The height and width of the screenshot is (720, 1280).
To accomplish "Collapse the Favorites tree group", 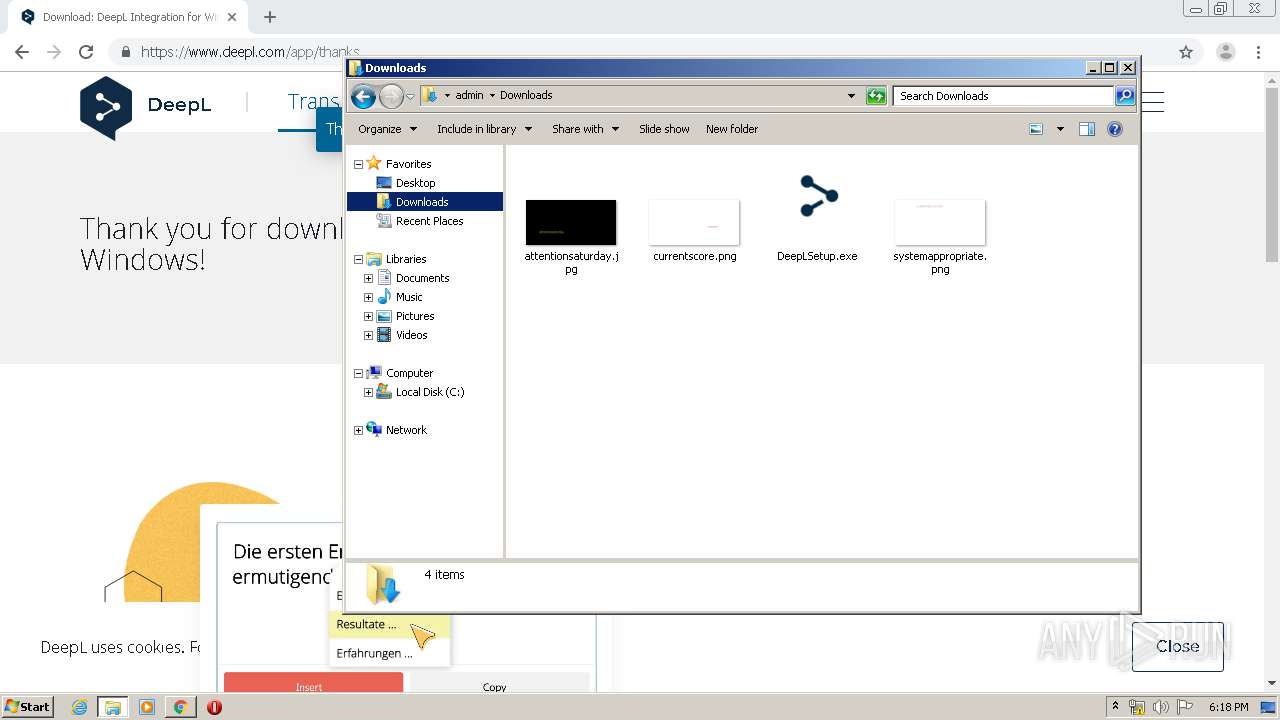I will (358, 164).
